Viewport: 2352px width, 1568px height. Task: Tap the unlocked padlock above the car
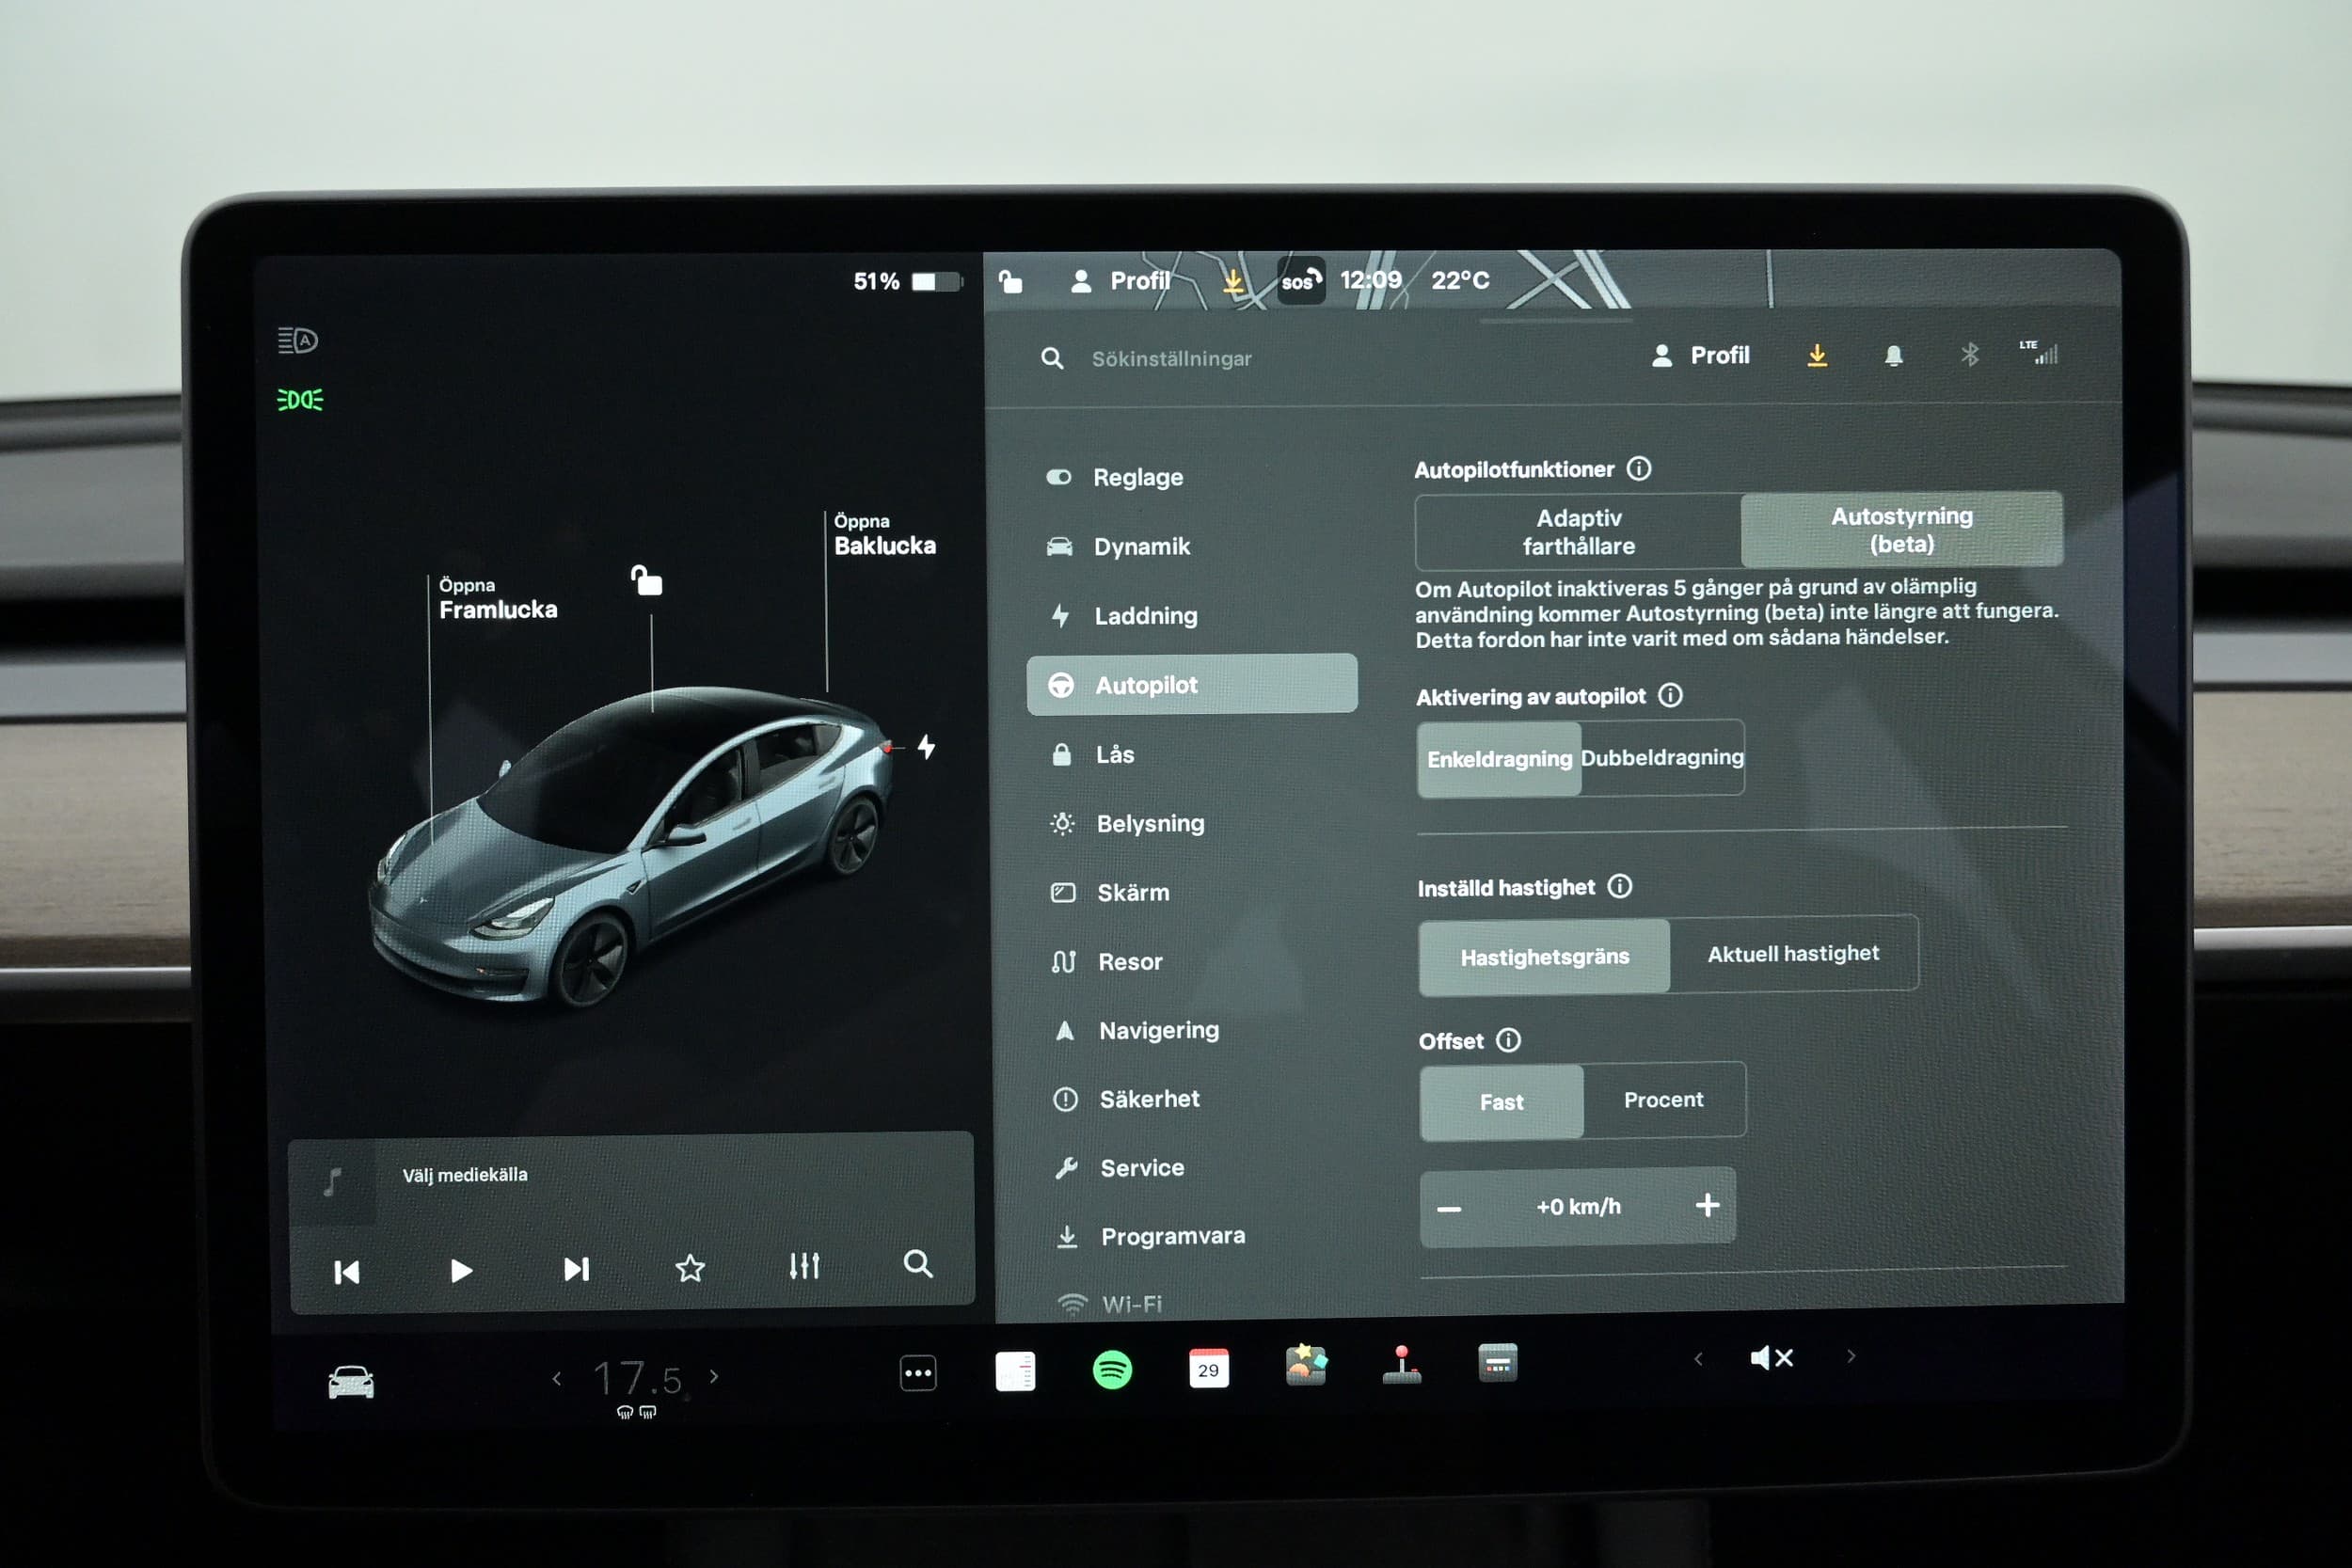click(x=647, y=580)
